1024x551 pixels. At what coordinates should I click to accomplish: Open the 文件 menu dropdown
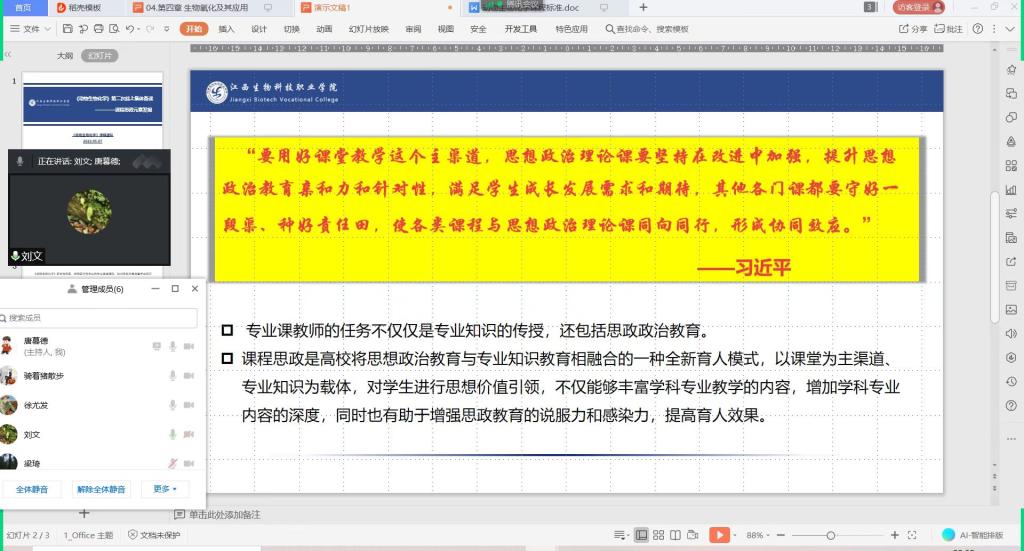(x=30, y=29)
